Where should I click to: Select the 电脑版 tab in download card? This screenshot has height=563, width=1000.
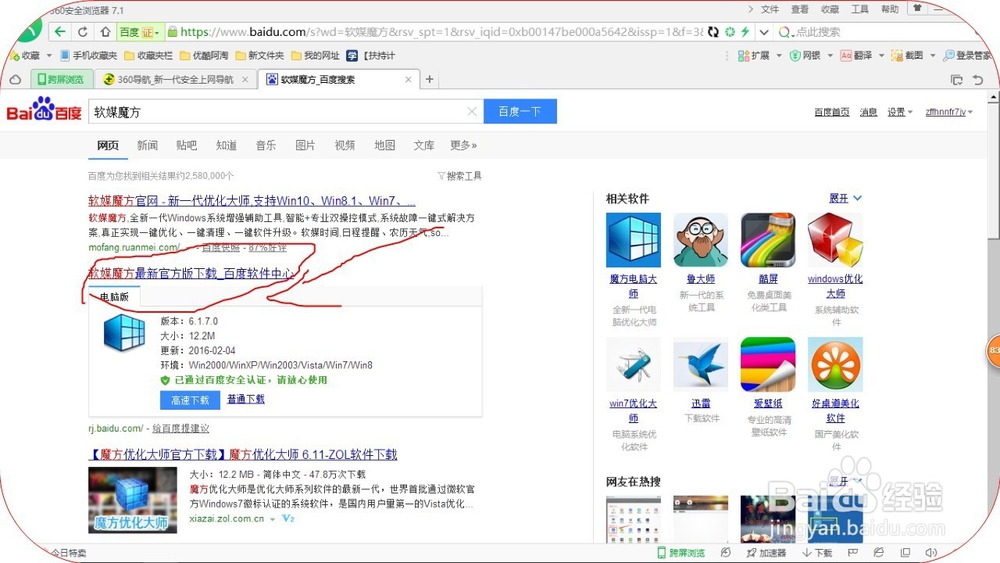coord(114,296)
